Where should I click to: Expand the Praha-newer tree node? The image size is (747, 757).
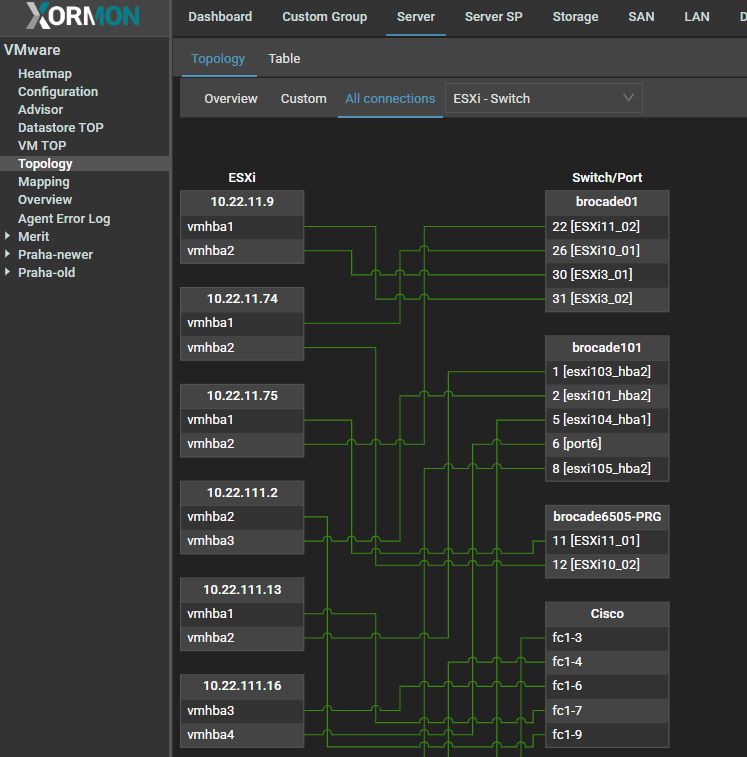[8, 255]
